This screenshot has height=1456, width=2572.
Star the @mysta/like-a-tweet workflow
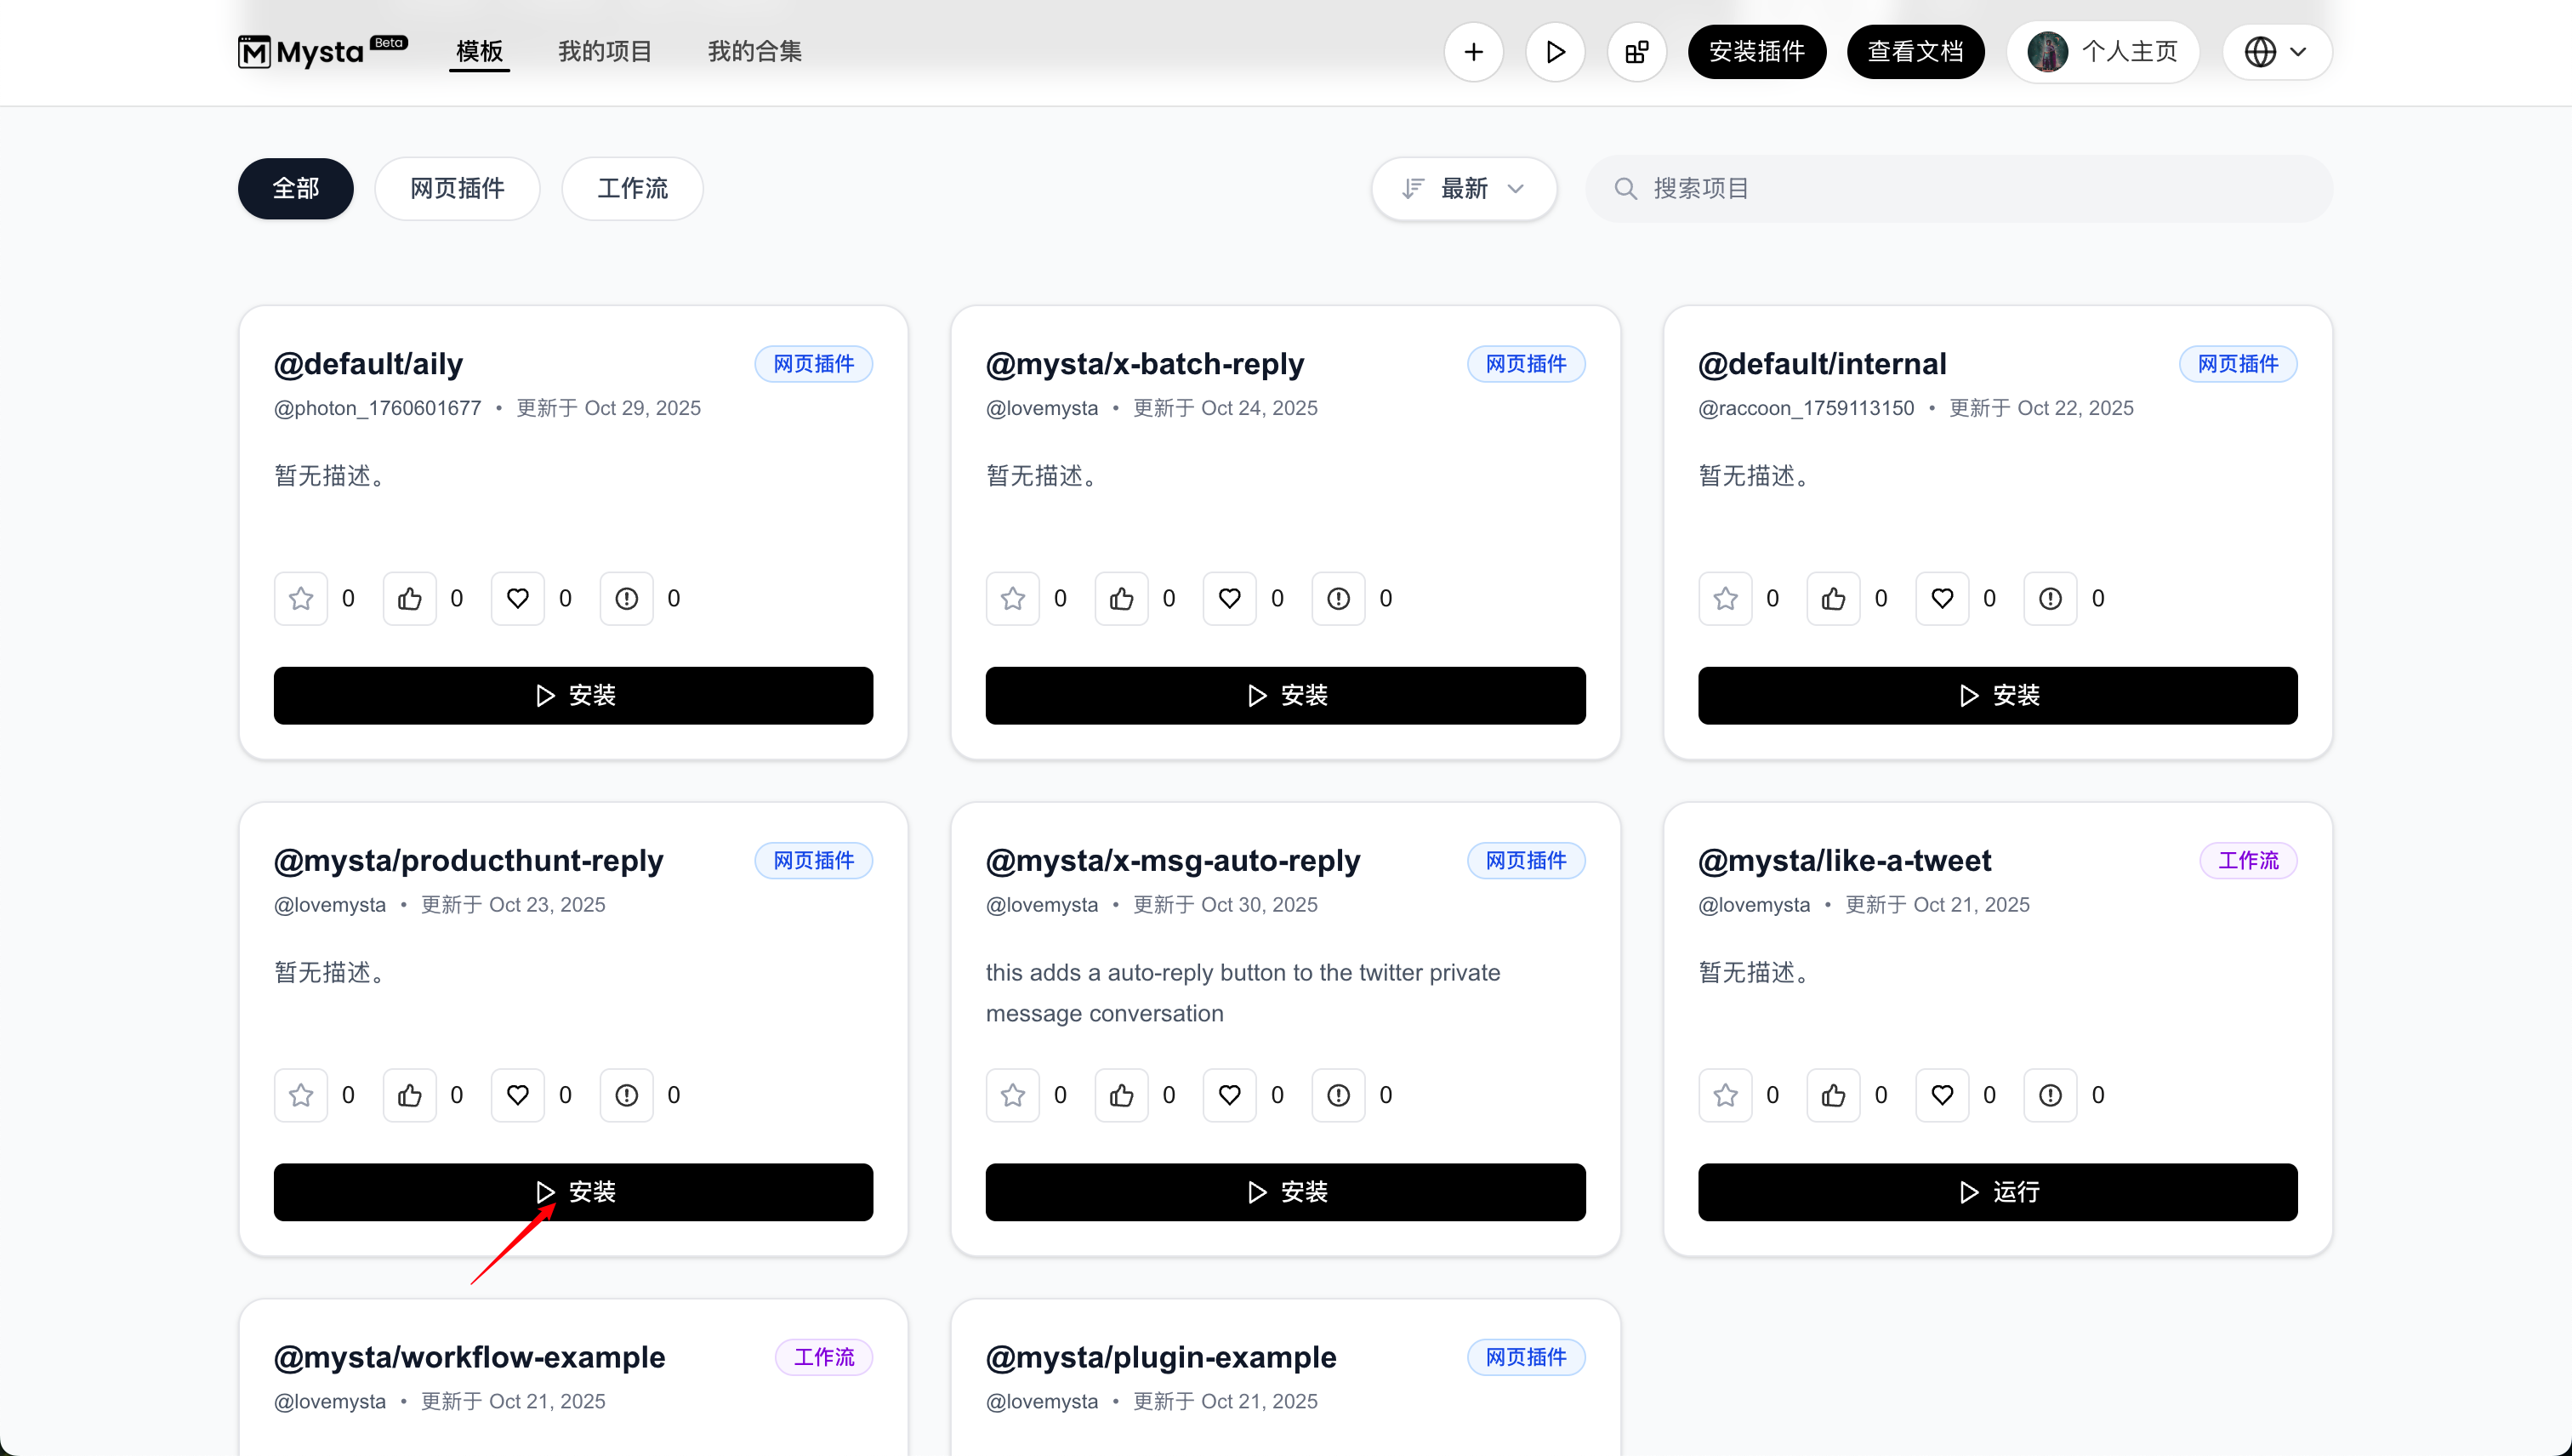(1725, 1095)
